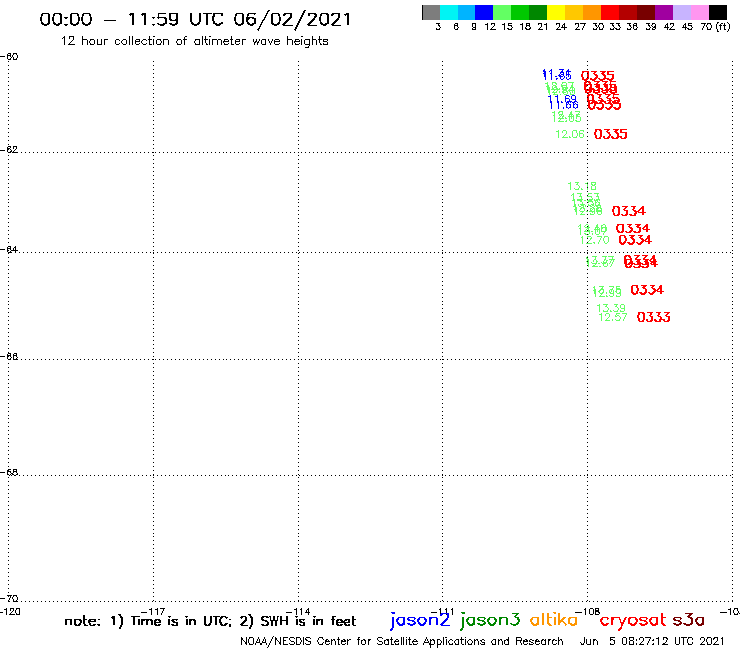Select the subtitle '12 hour collection of altimeter wave heights'

click(194, 41)
